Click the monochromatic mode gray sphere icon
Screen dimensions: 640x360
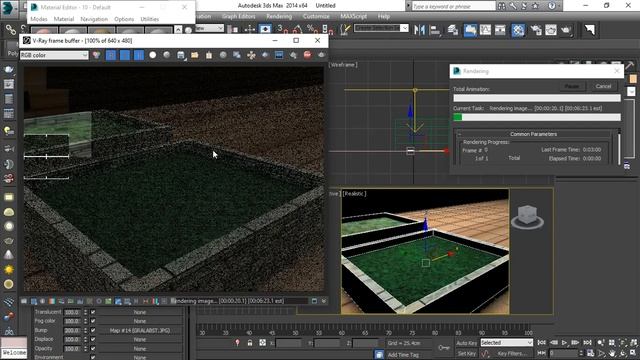coord(167,55)
